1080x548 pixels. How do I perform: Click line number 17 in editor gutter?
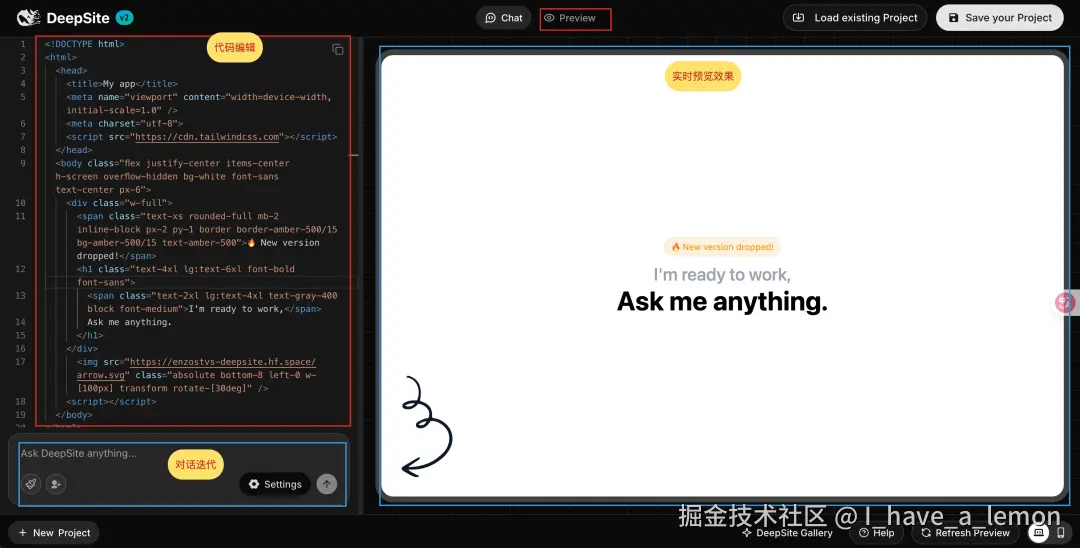(x=21, y=361)
